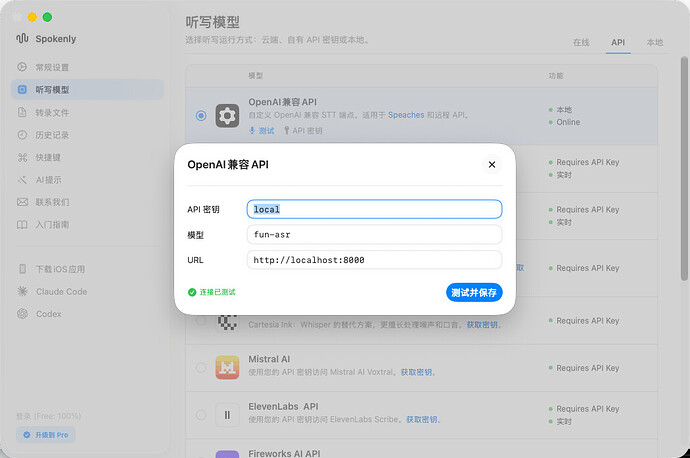Viewport: 690px width, 458px height.
Task: Click 获取密钥 link for ElevenLabs
Action: click(422, 419)
